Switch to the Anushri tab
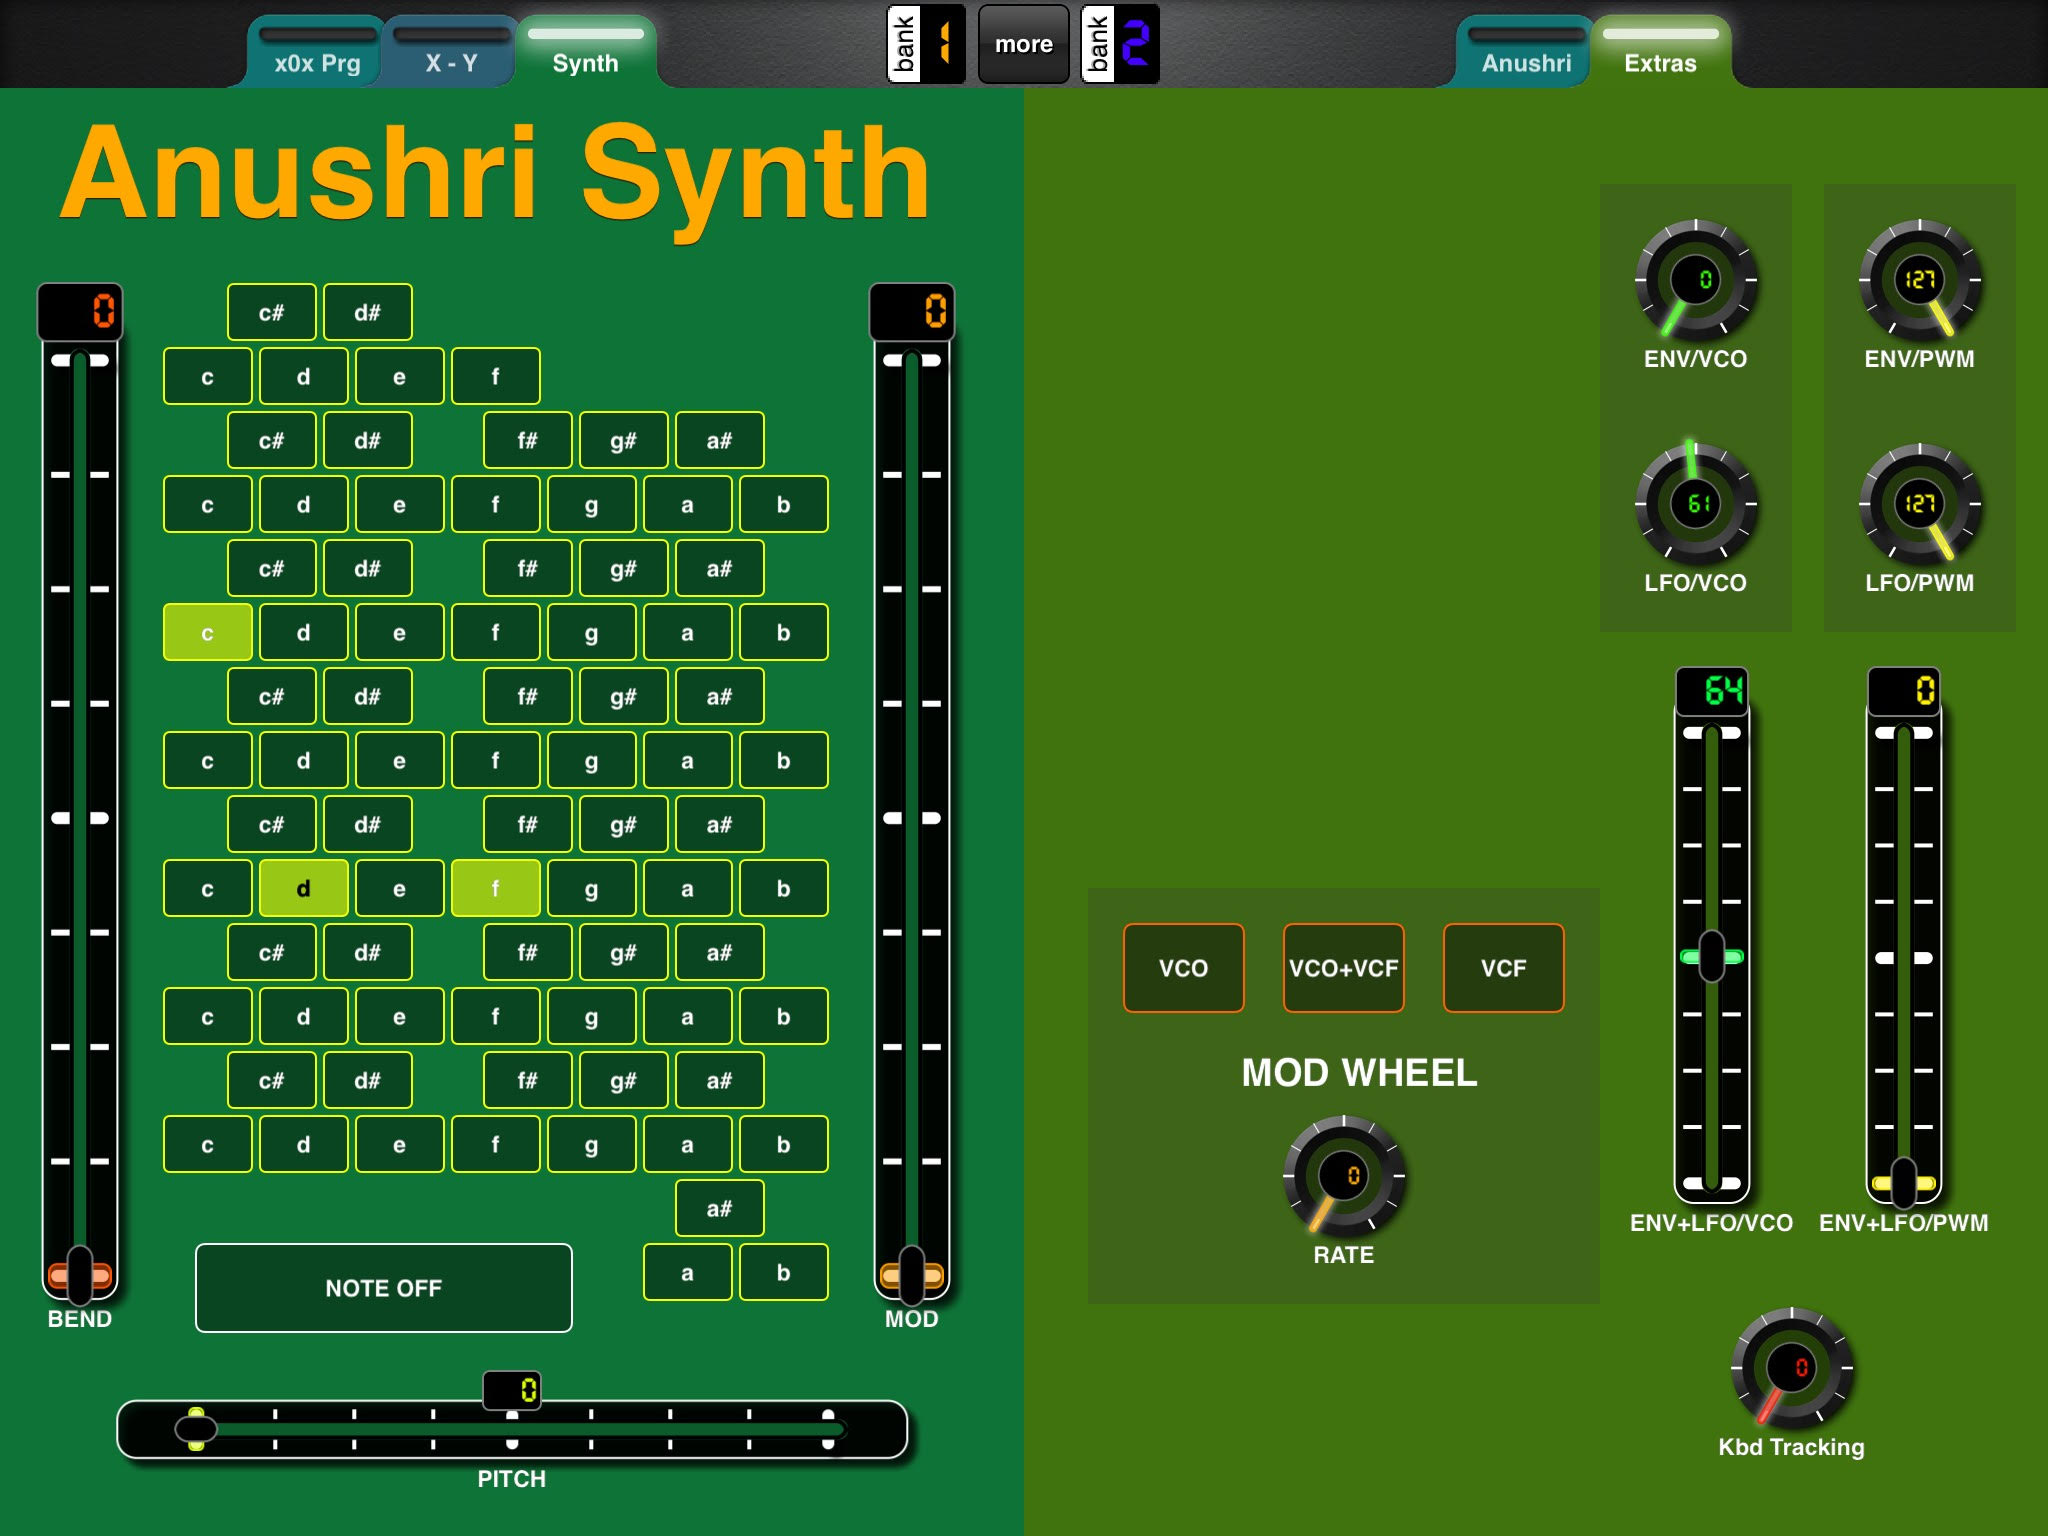This screenshot has height=1536, width=2048. click(x=1526, y=52)
